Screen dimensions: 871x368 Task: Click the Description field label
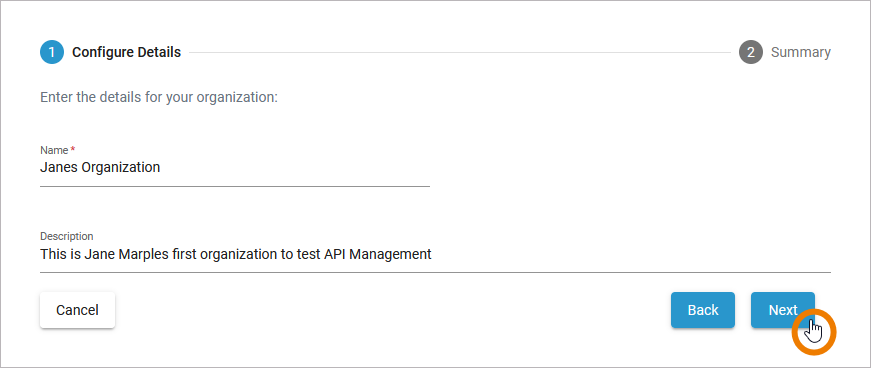[67, 236]
